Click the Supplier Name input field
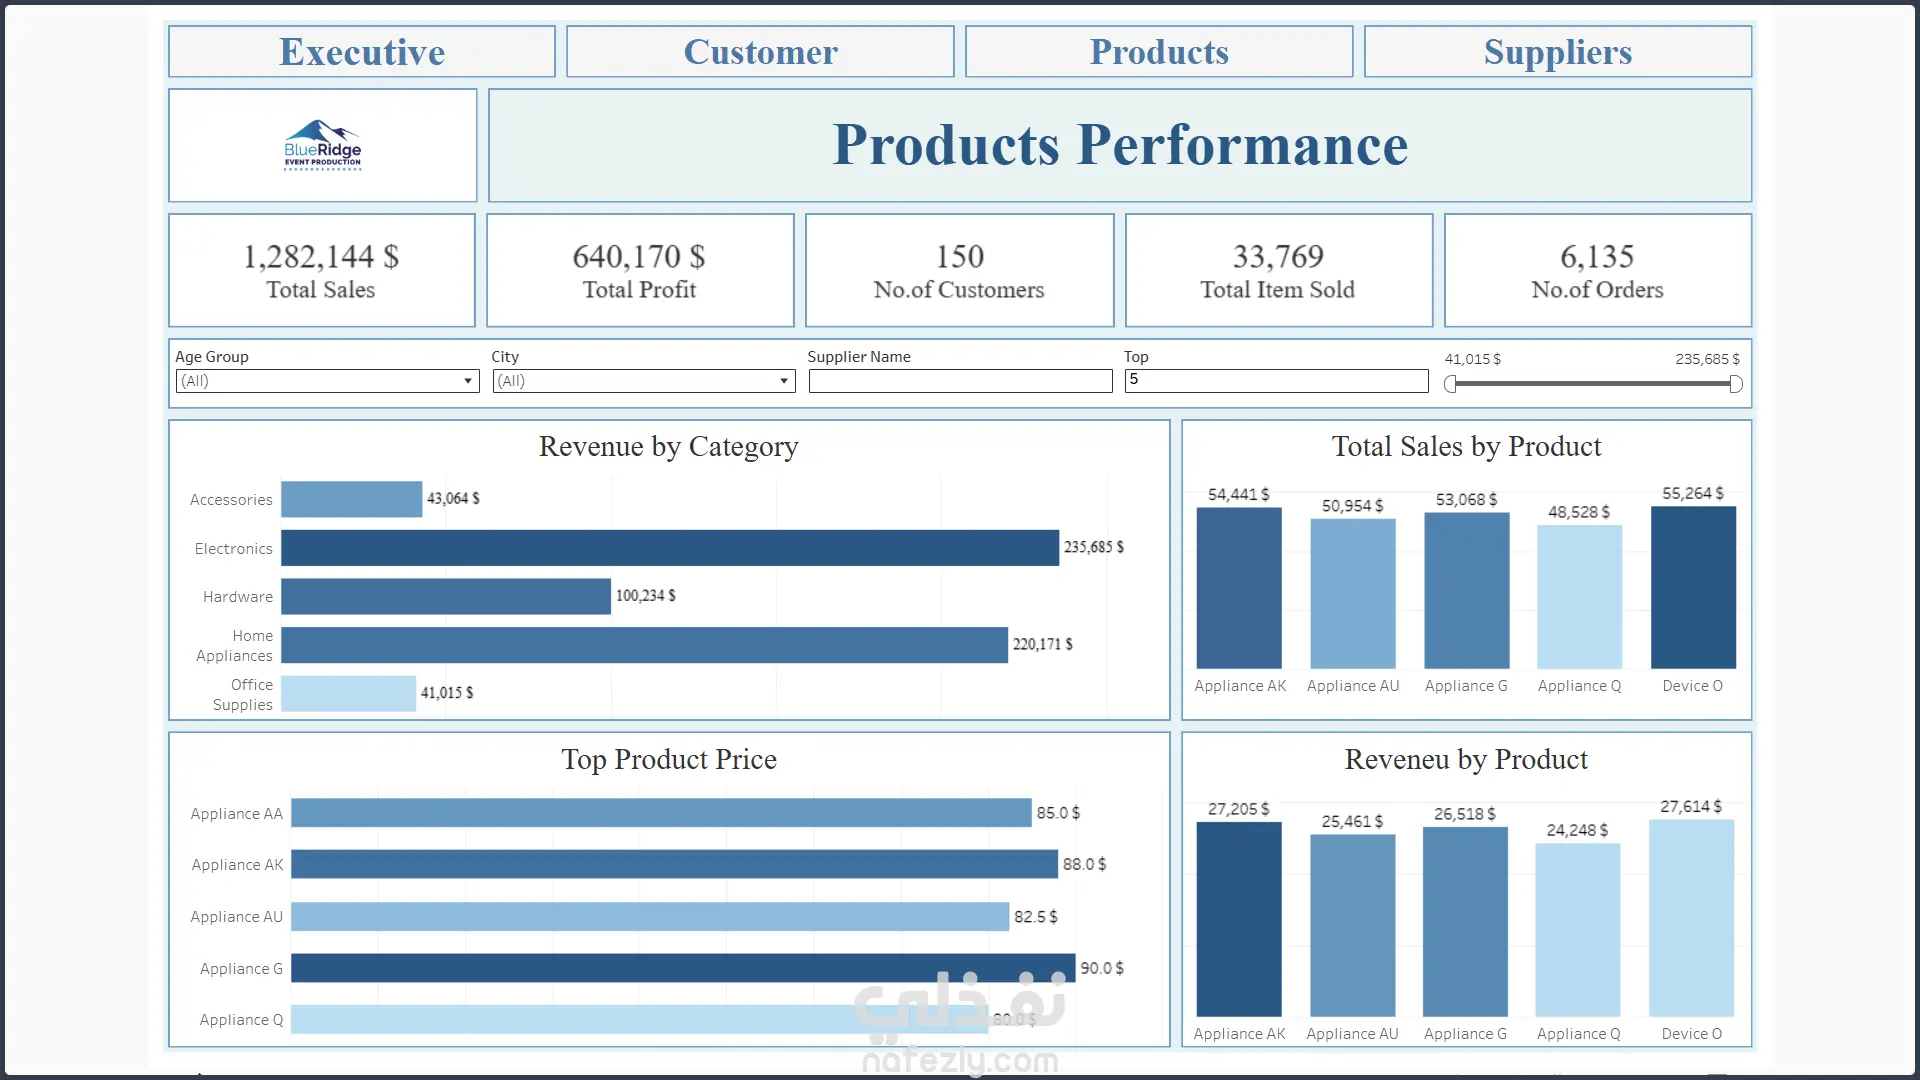 pos(960,381)
